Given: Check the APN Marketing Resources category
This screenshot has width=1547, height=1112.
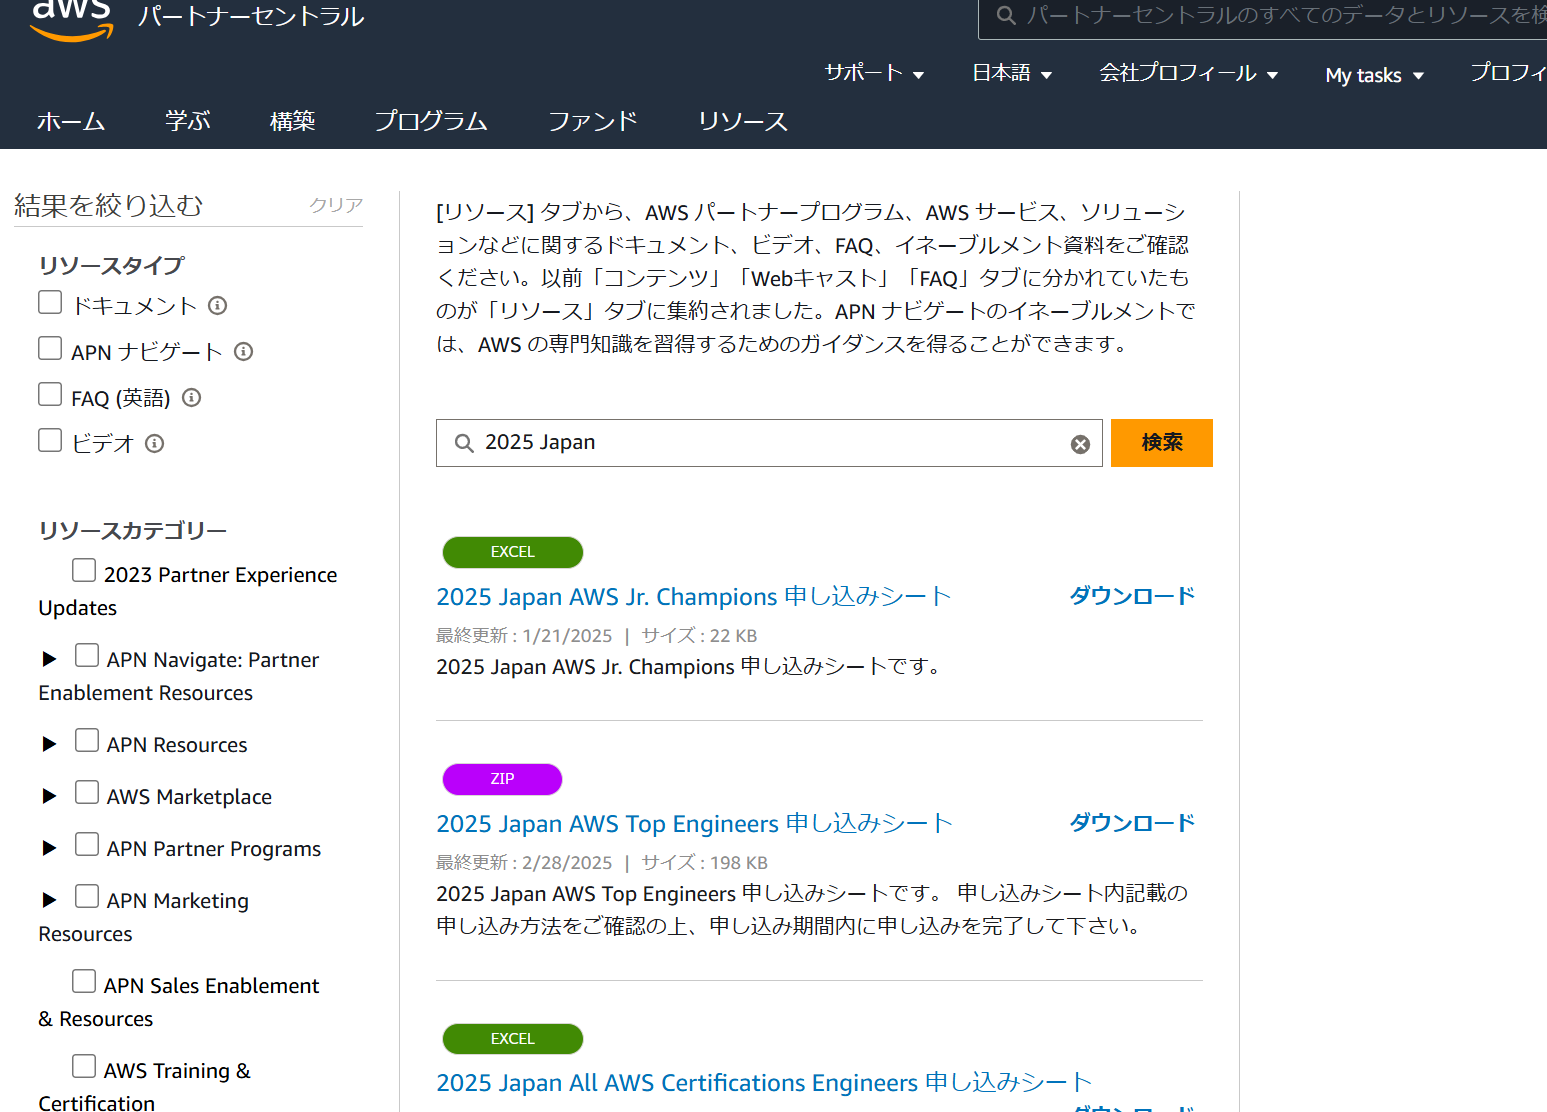Looking at the screenshot, I should click(x=87, y=896).
